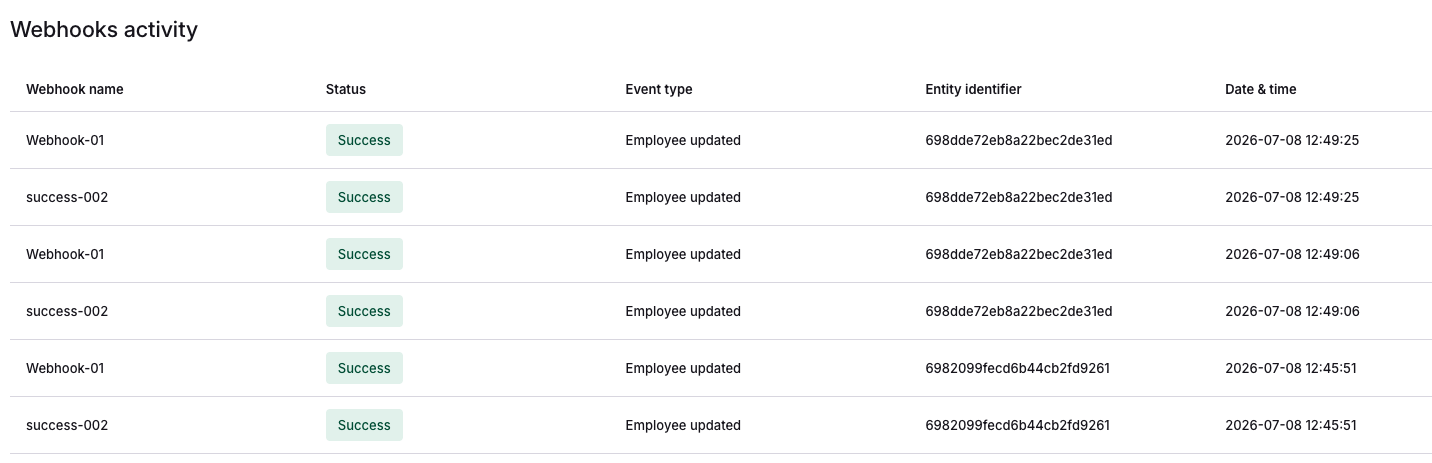Click the Status column header
This screenshot has width=1432, height=463.
pos(346,89)
